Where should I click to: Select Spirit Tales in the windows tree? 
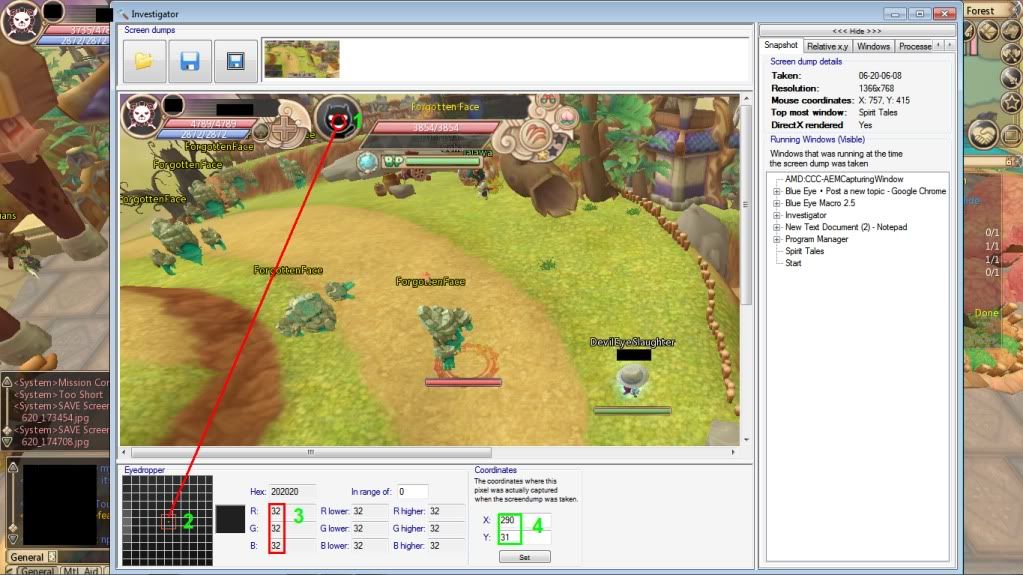point(804,251)
